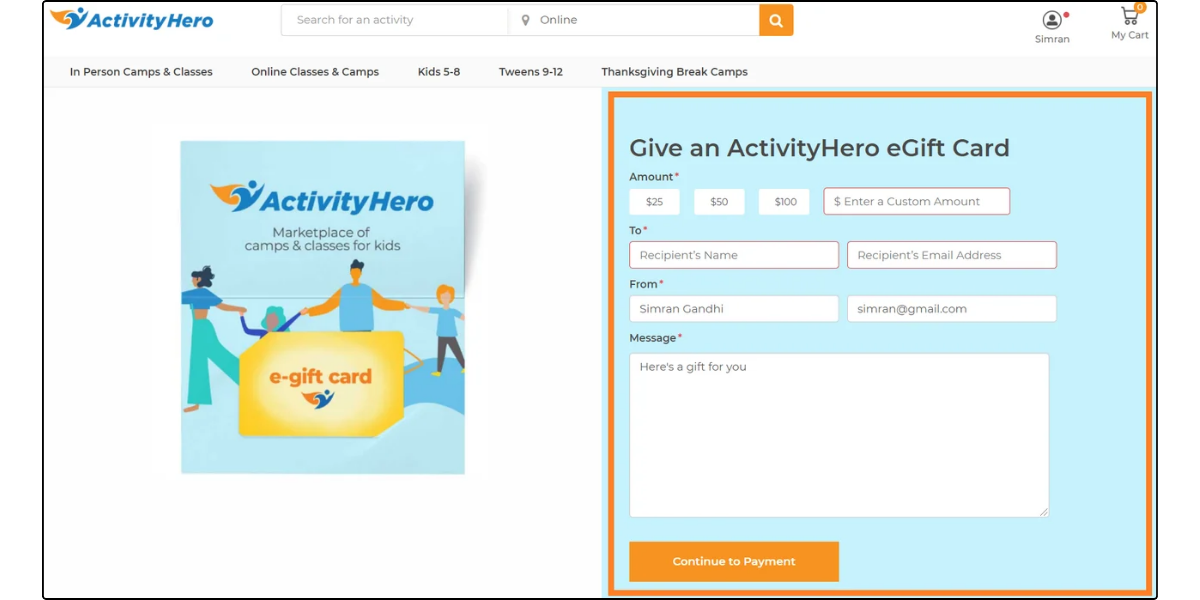This screenshot has height=600, width=1200.
Task: Open the ActivityHero logo home link
Action: (131, 19)
